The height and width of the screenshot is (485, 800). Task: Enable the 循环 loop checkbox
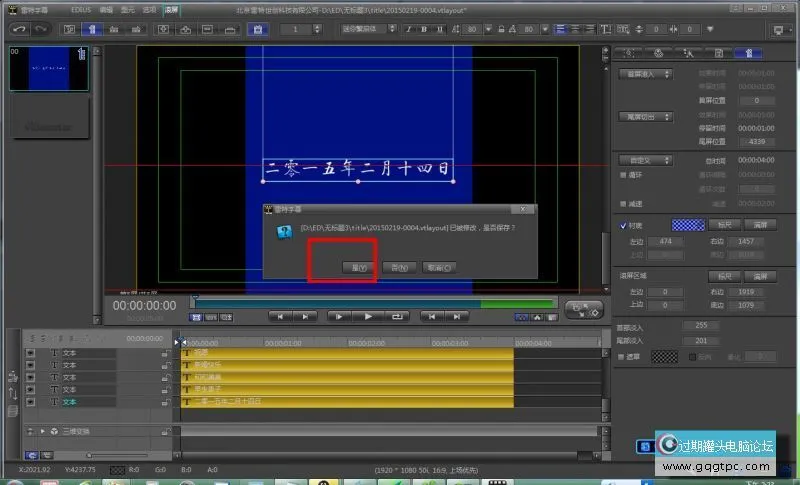point(622,173)
